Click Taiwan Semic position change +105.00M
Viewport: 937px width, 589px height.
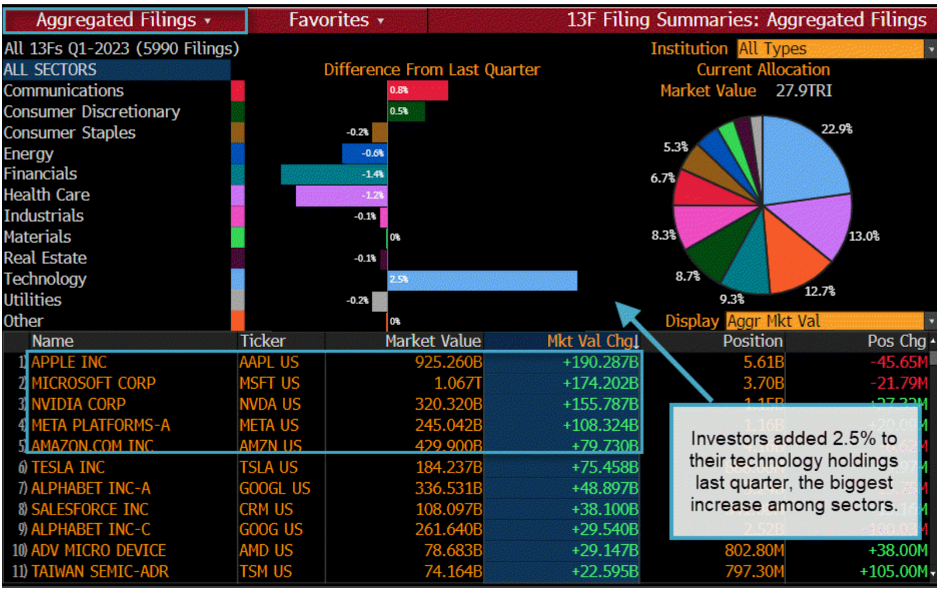click(x=893, y=571)
